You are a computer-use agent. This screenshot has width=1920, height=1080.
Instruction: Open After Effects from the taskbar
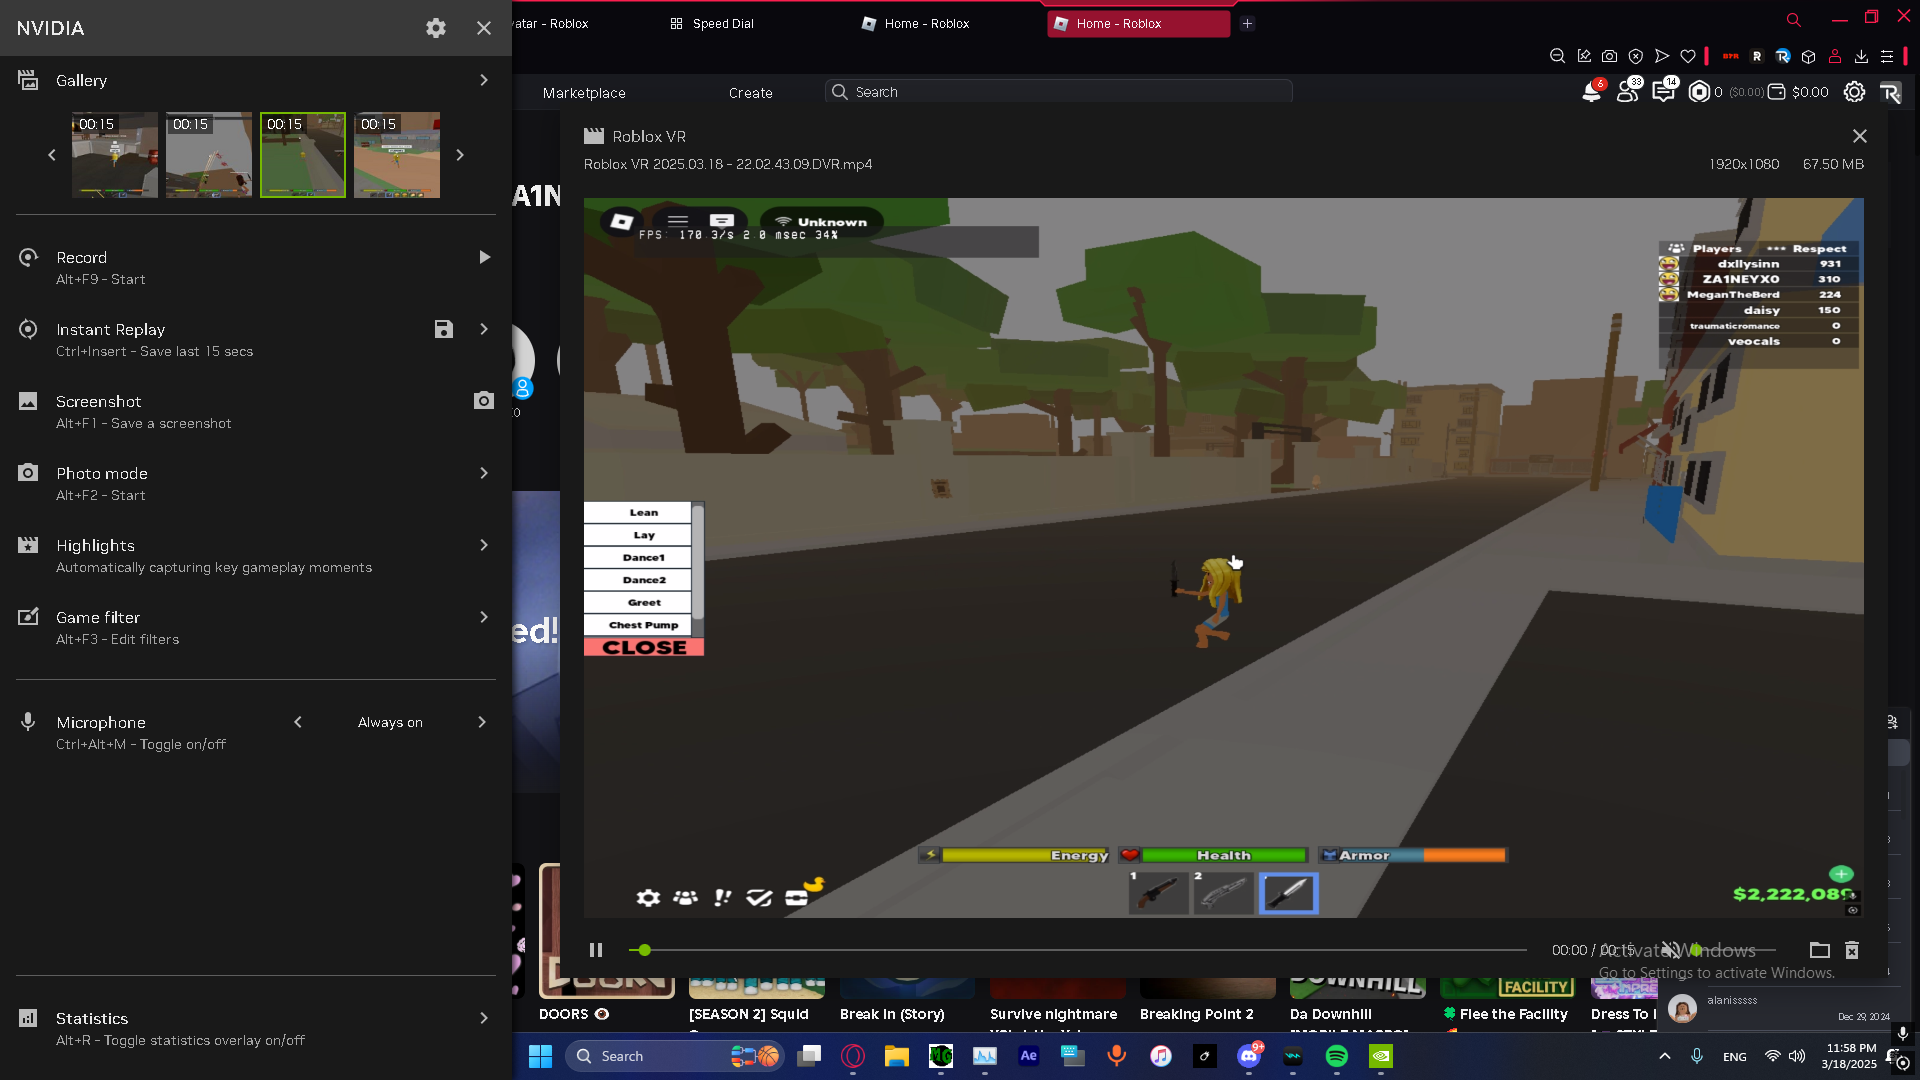(x=1029, y=1056)
